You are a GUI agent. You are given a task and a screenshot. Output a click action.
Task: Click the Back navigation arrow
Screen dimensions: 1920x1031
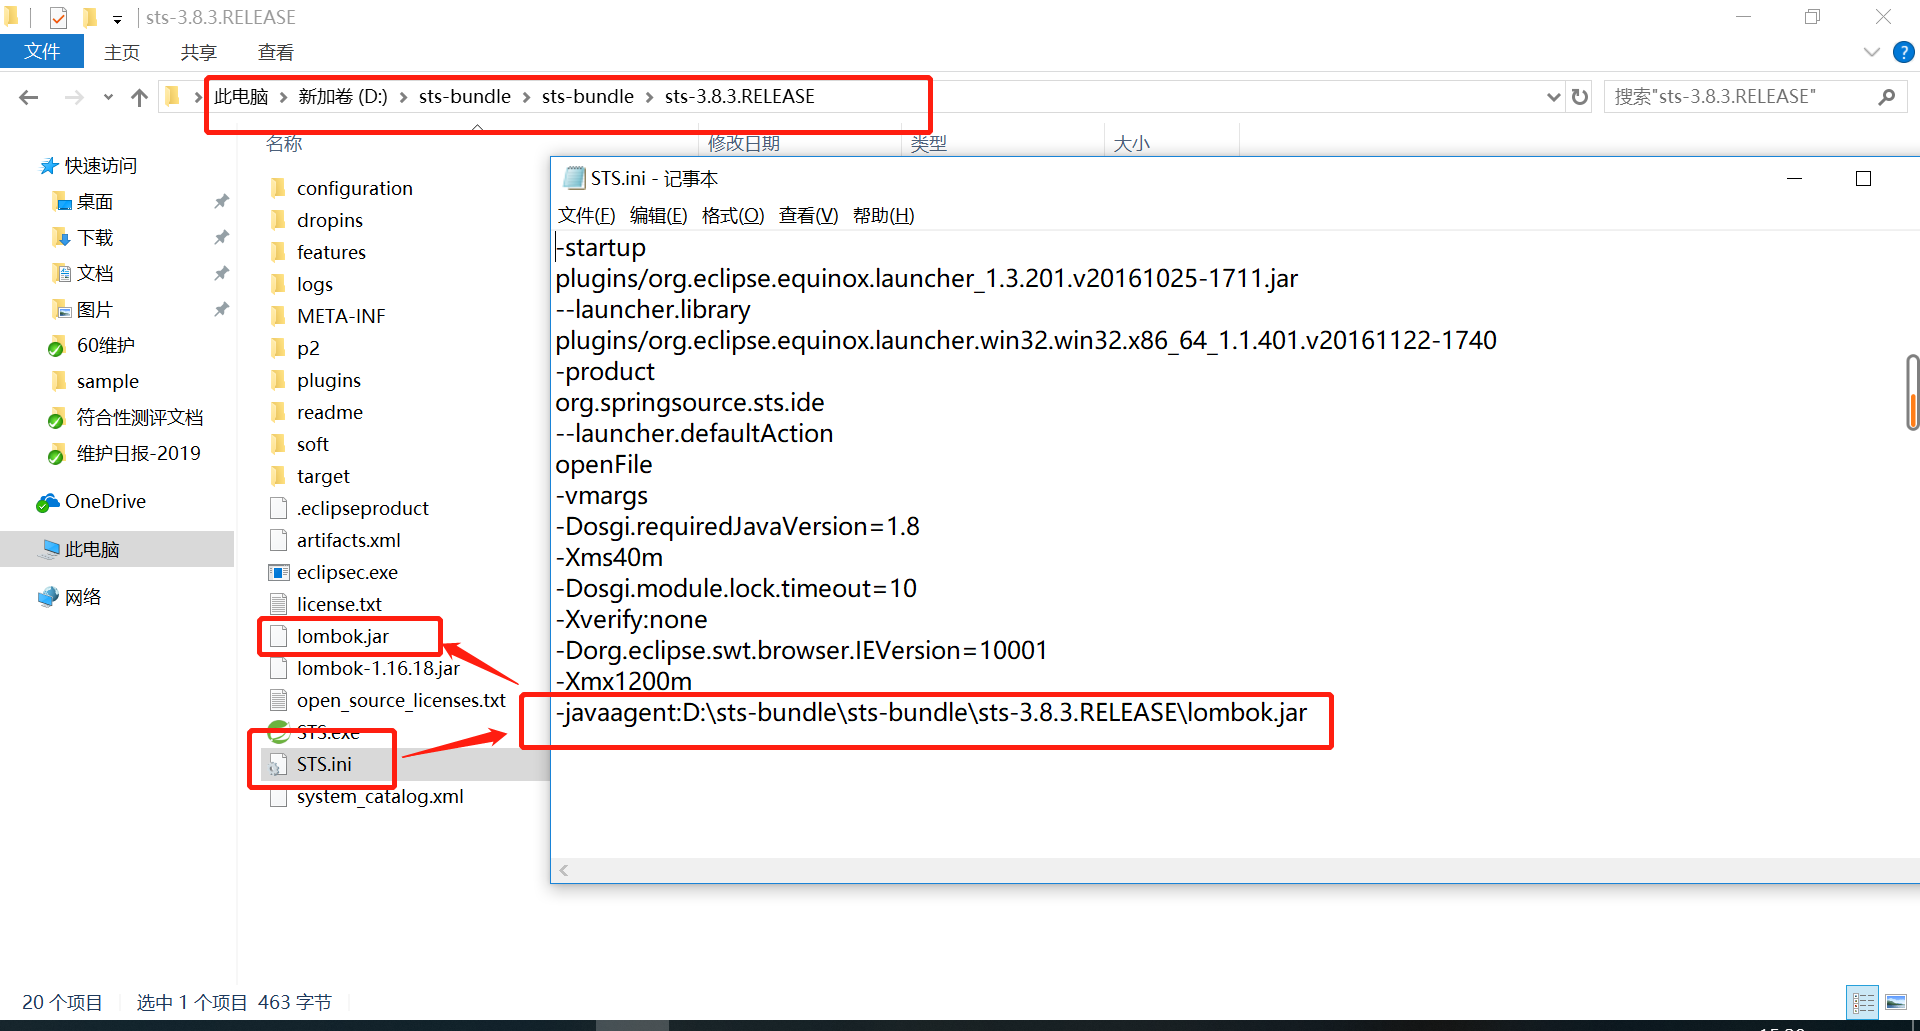pyautogui.click(x=28, y=97)
